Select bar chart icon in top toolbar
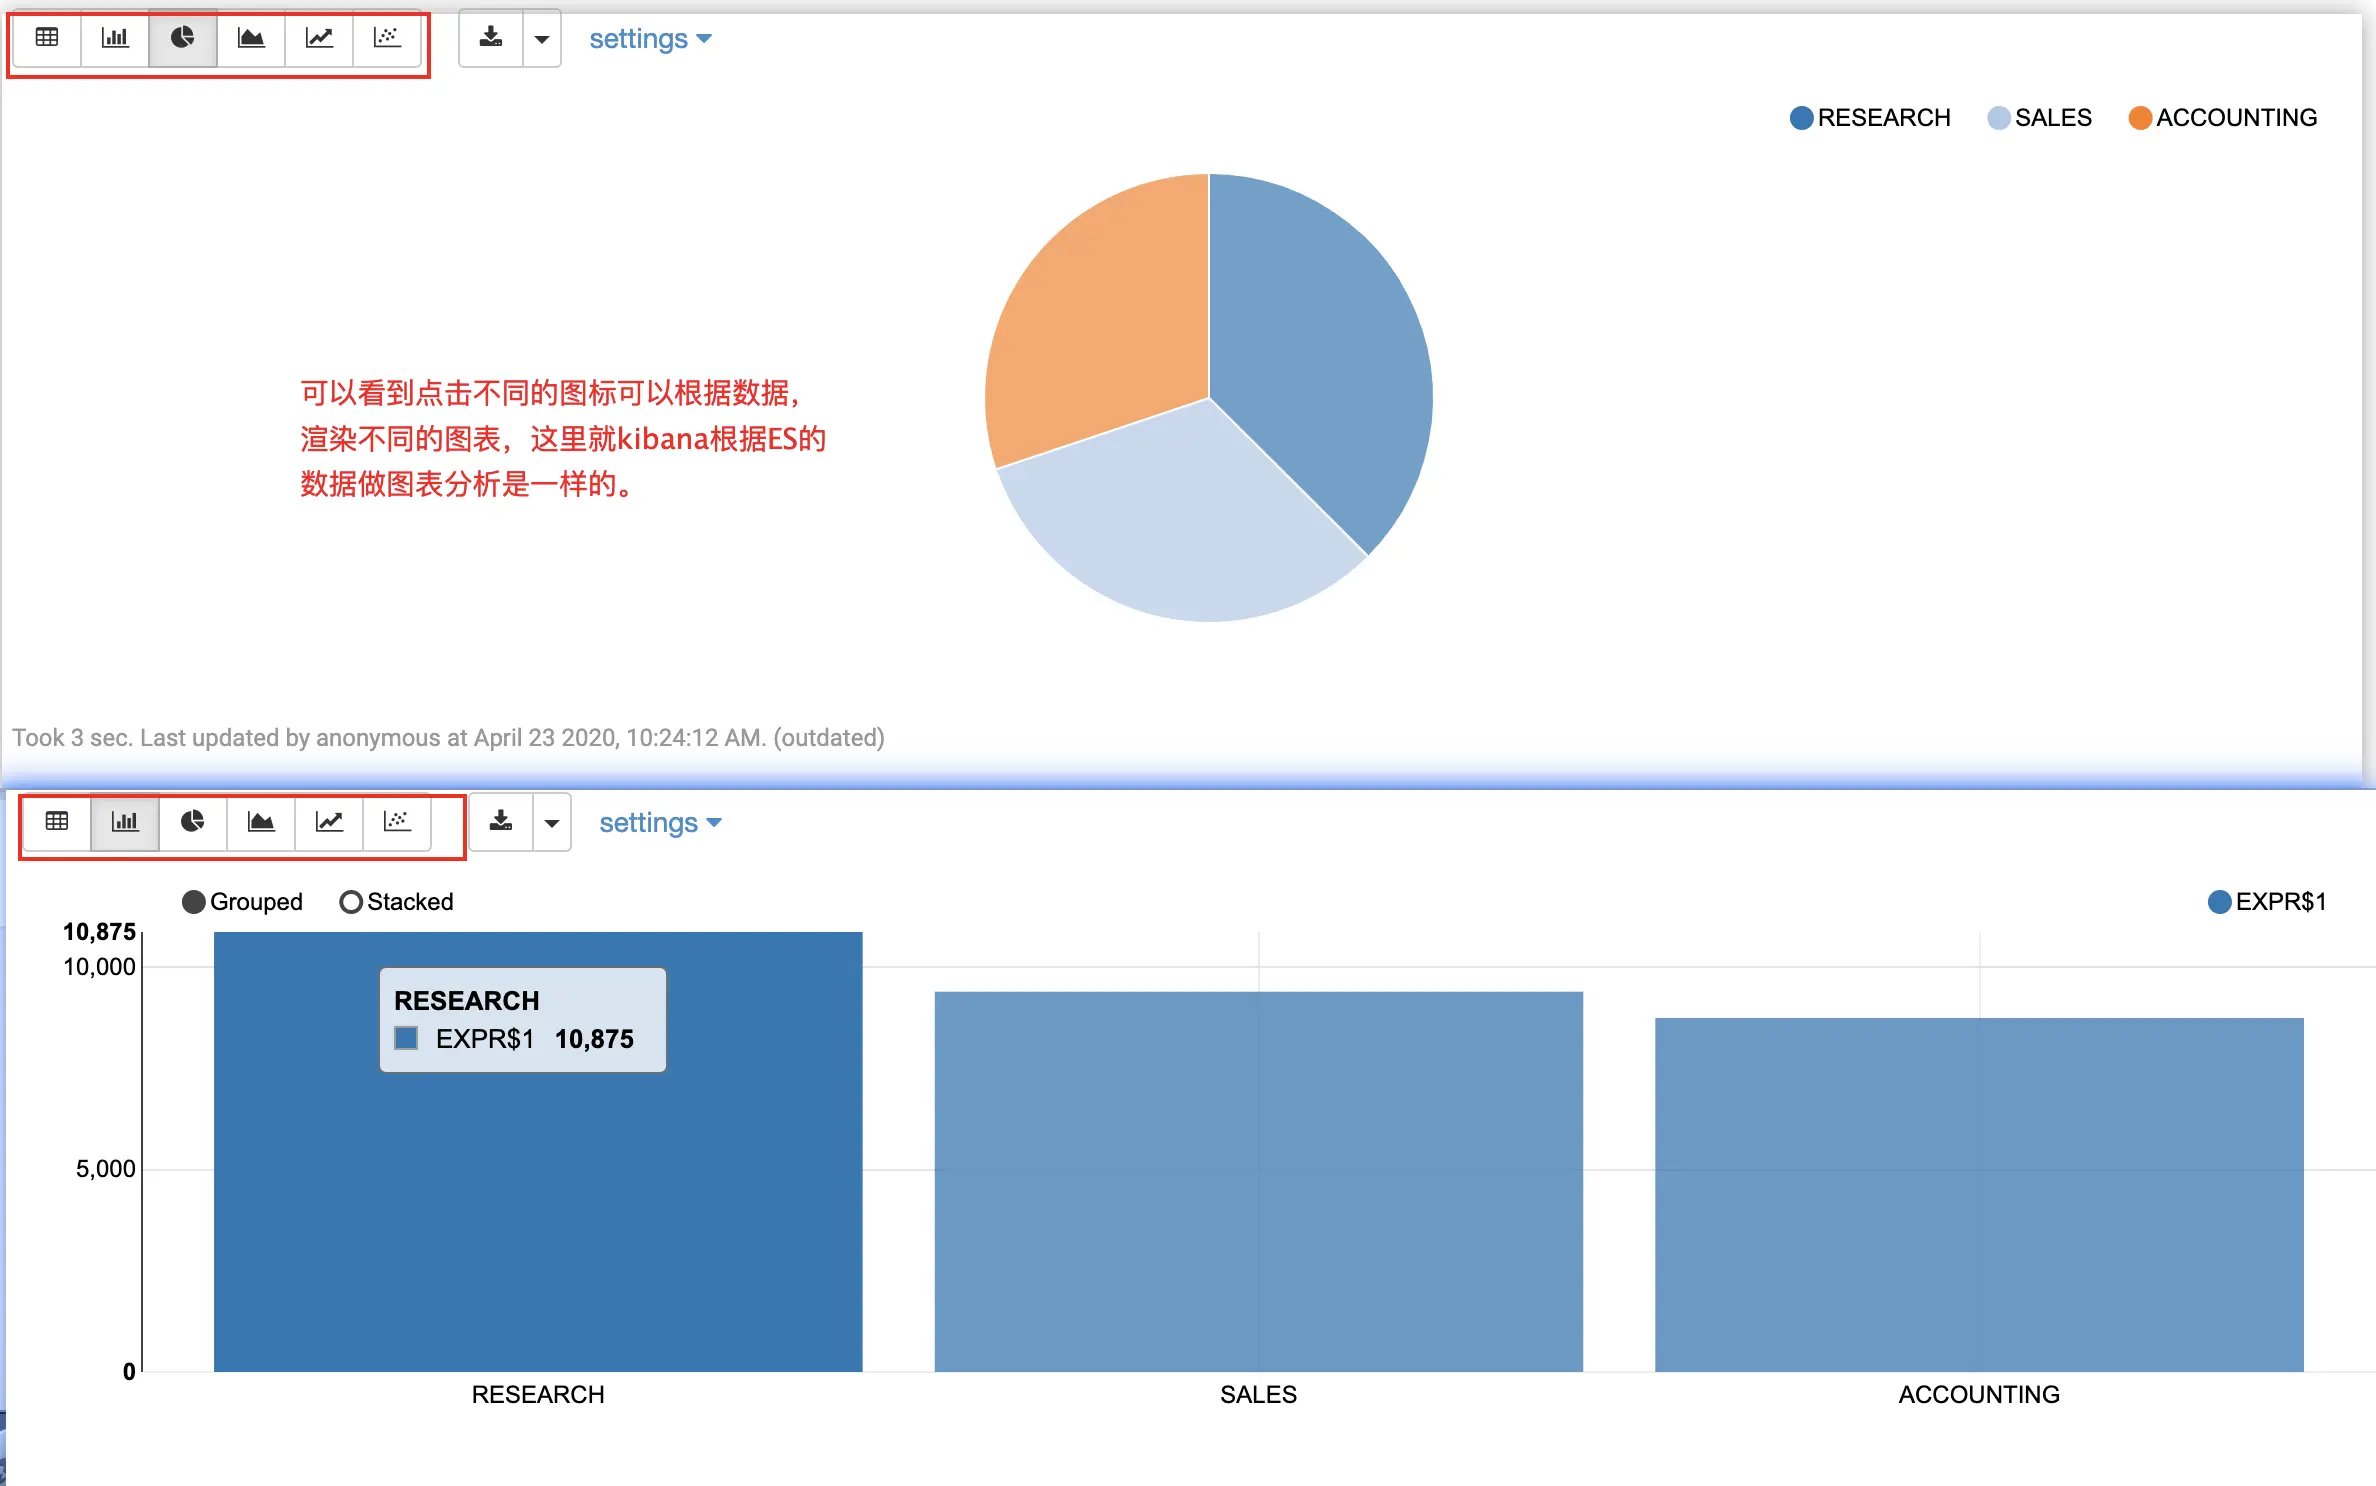Screen dimensions: 2376x1486 [115, 38]
